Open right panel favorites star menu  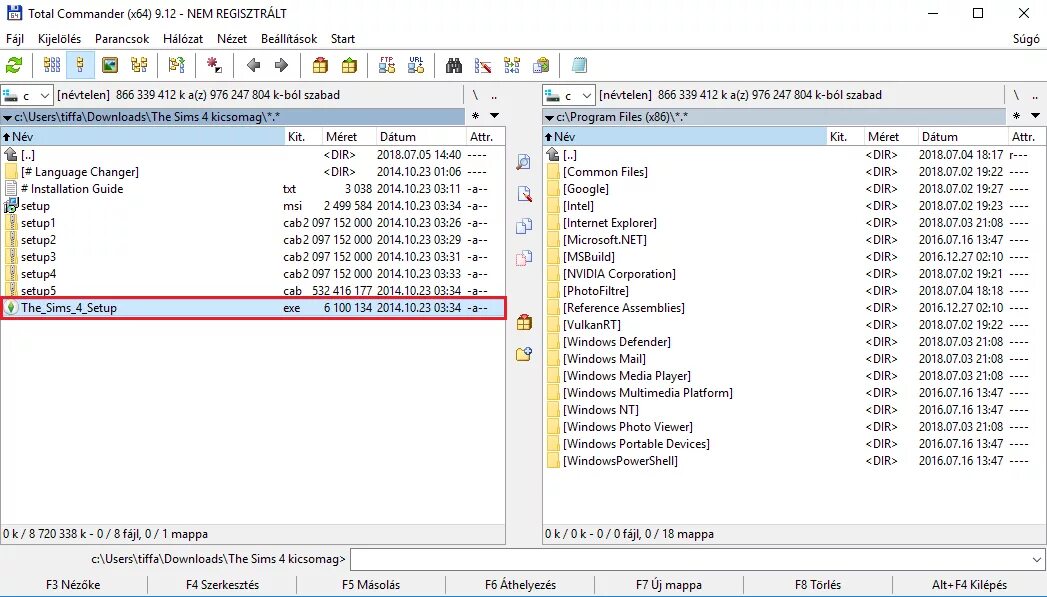click(x=1016, y=116)
